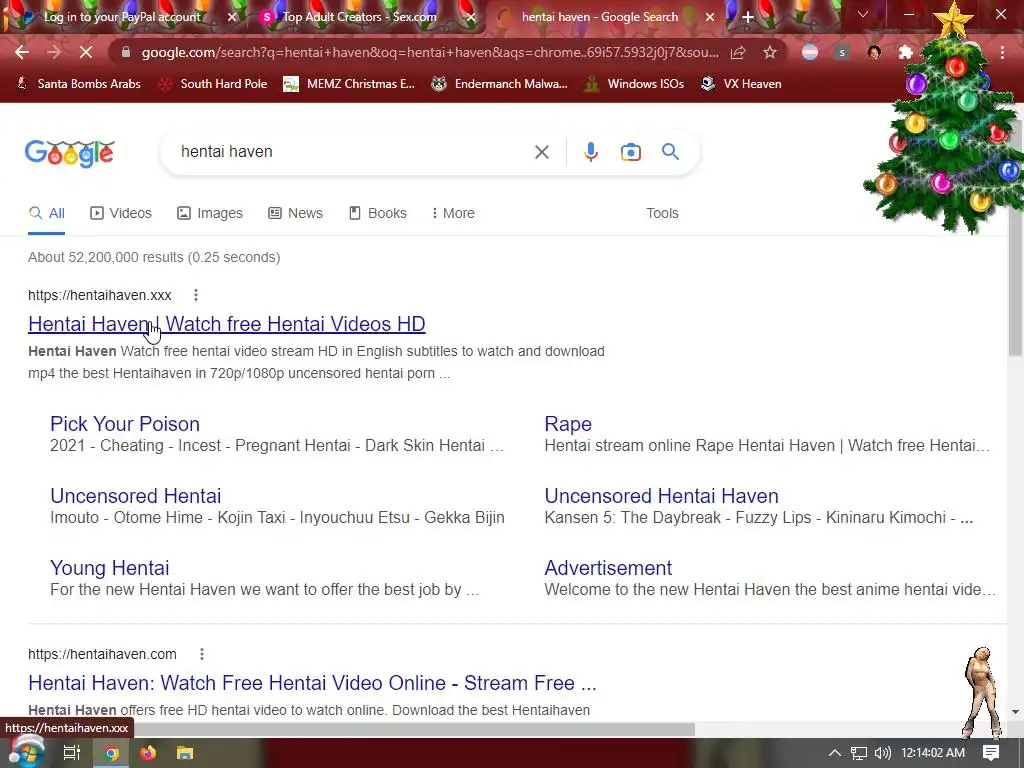Viewport: 1024px width, 768px height.
Task: Open the tab search dropdown chevron
Action: 863,14
